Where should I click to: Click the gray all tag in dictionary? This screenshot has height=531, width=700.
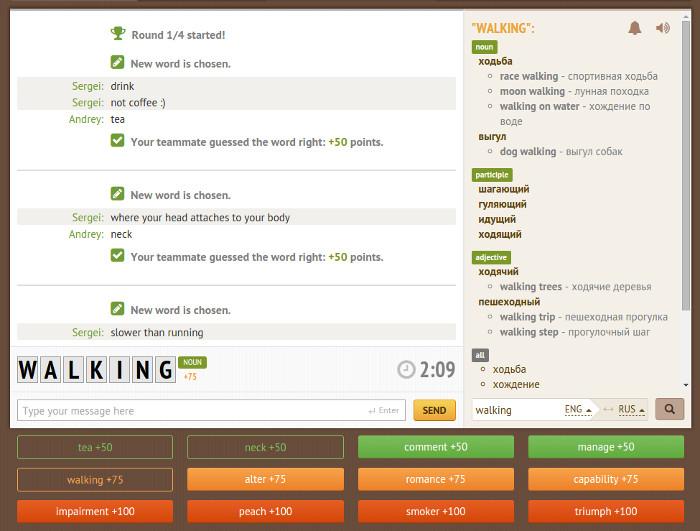[480, 355]
